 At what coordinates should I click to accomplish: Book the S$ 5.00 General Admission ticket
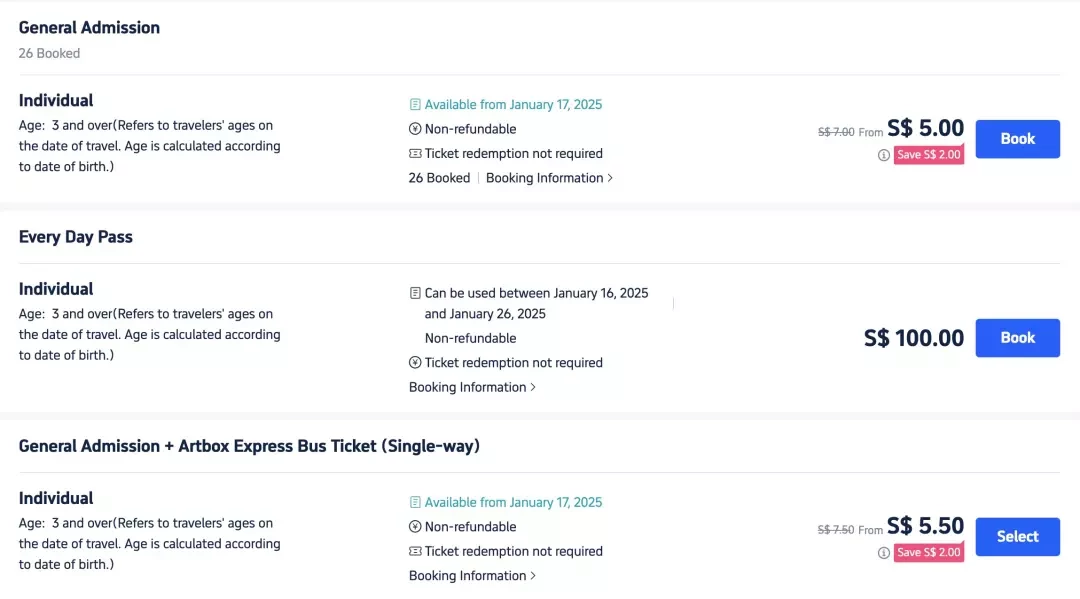click(1017, 139)
